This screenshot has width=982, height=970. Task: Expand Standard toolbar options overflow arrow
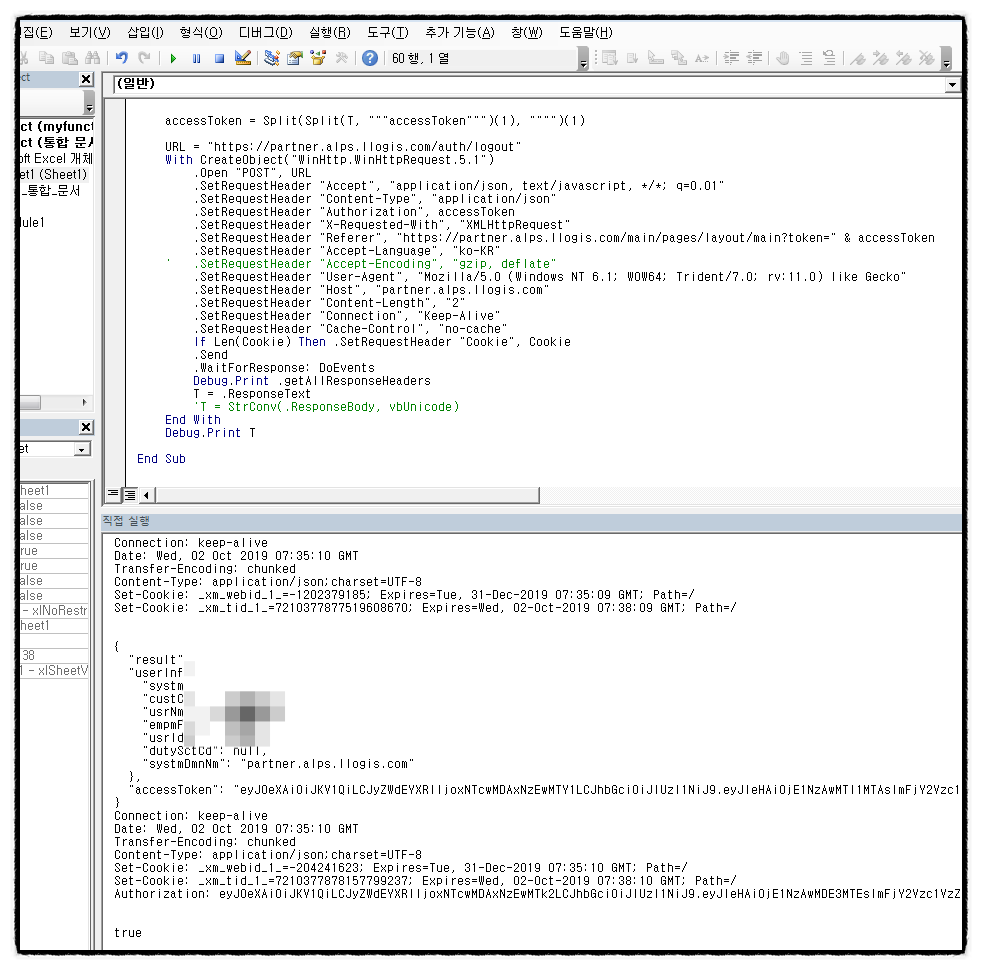point(583,62)
